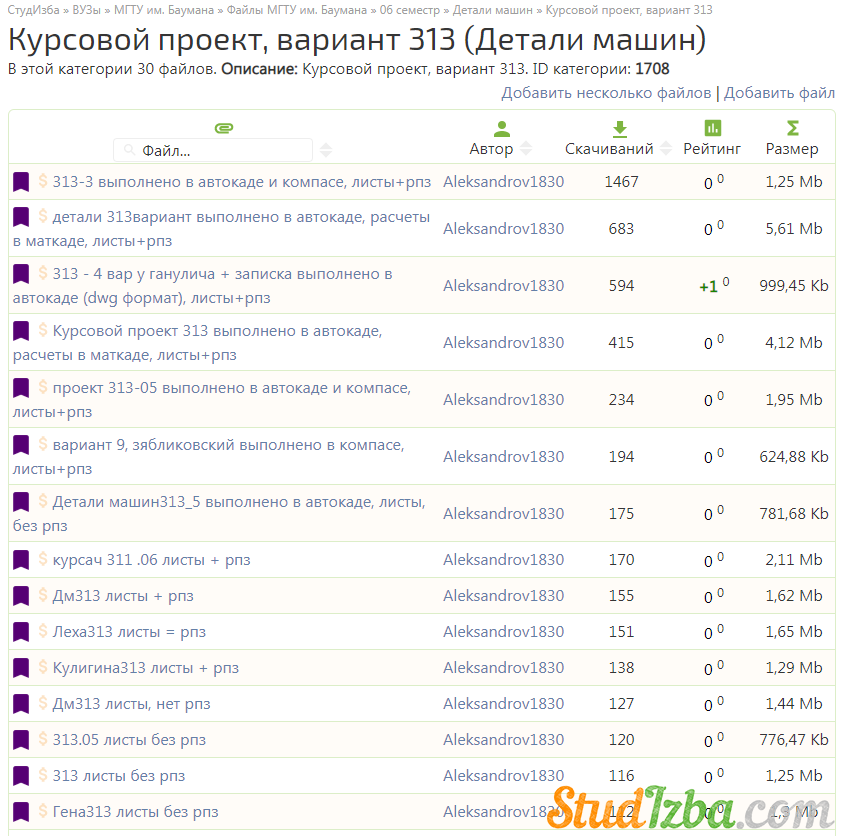Screen dimensions: 842x836
Task: Click bookmark icon for 313-3 выполнено file
Action: point(21,182)
